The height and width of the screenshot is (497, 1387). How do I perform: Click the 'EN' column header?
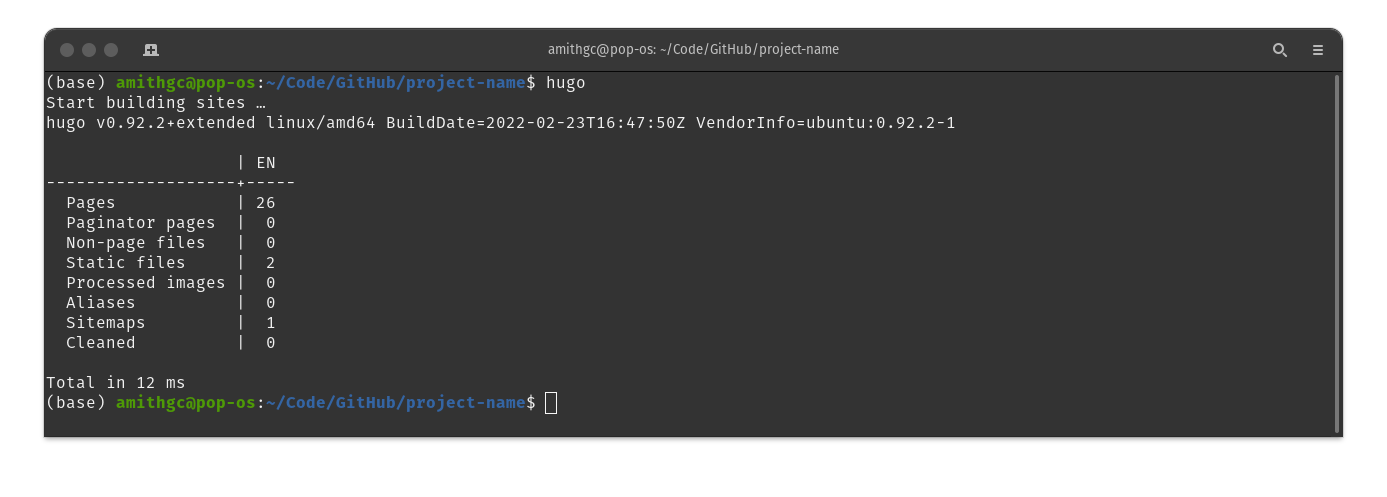pyautogui.click(x=266, y=163)
